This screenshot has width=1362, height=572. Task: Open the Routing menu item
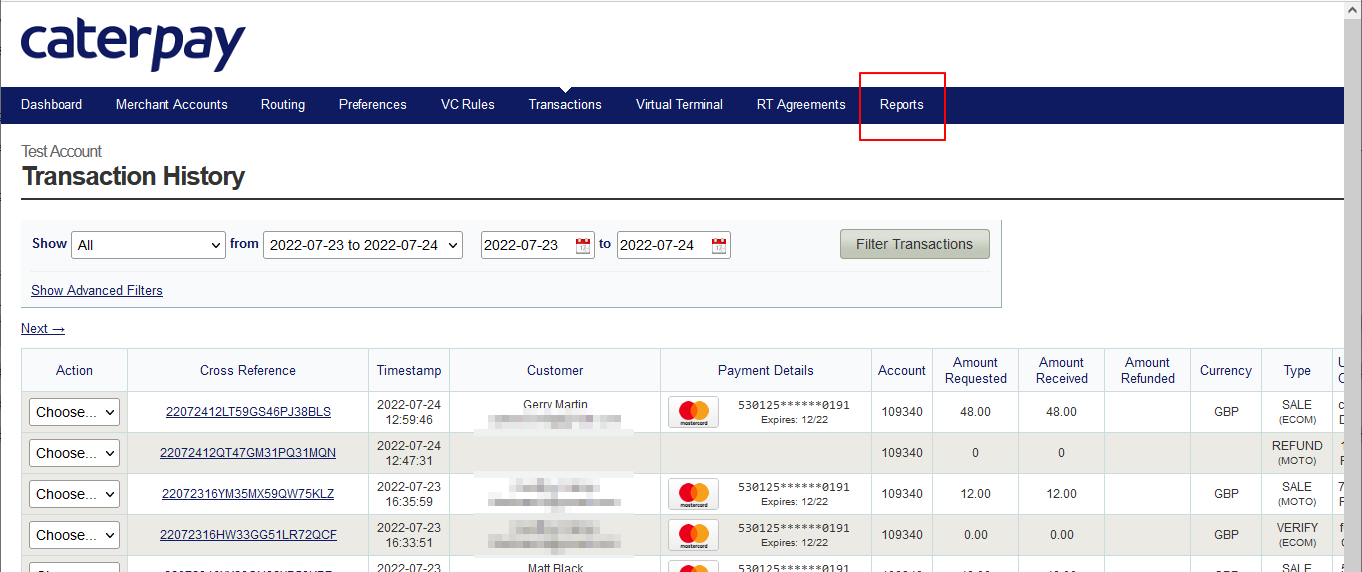(x=283, y=105)
